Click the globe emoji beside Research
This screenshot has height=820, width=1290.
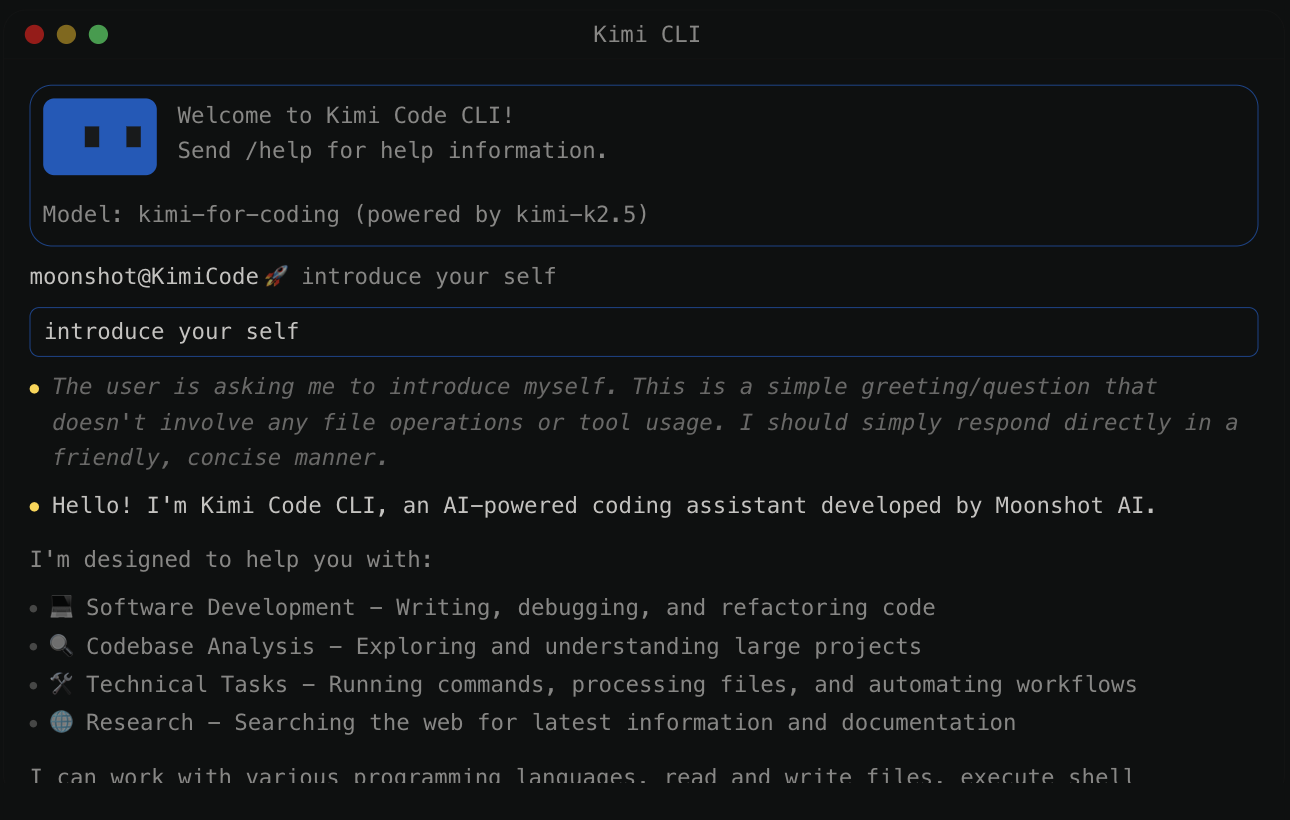point(61,721)
